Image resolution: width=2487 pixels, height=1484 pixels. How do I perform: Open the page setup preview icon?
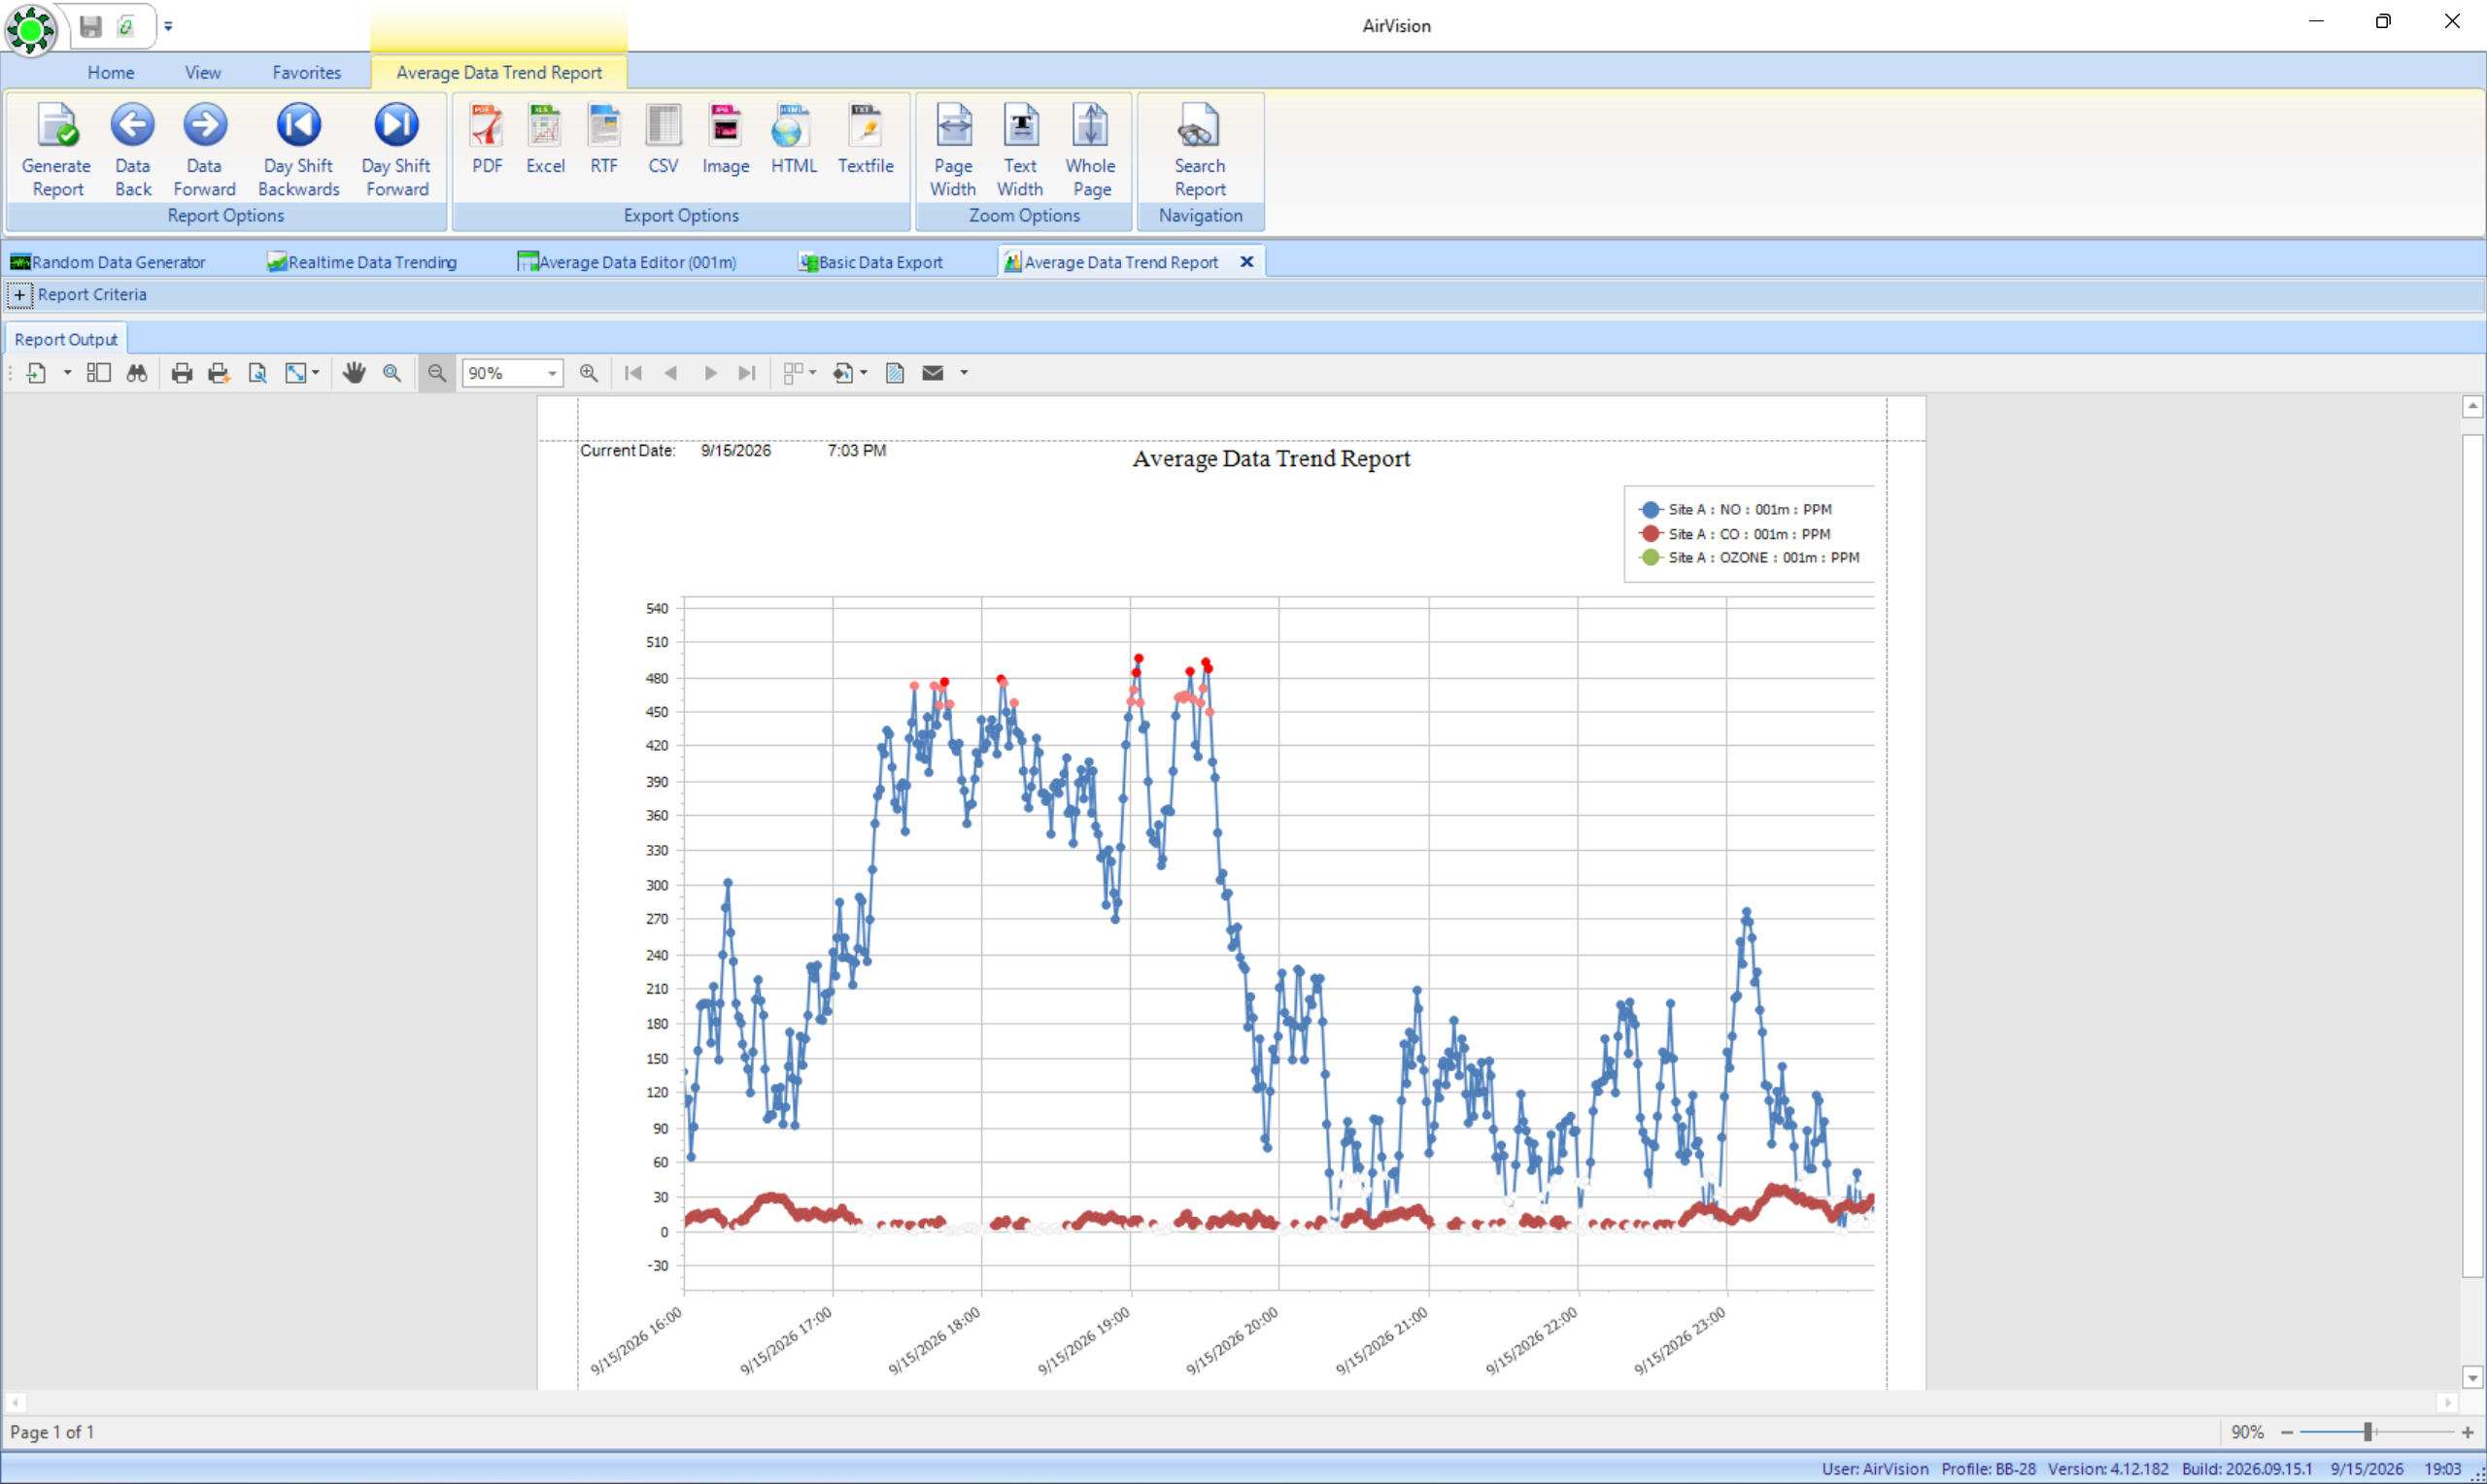coord(257,373)
